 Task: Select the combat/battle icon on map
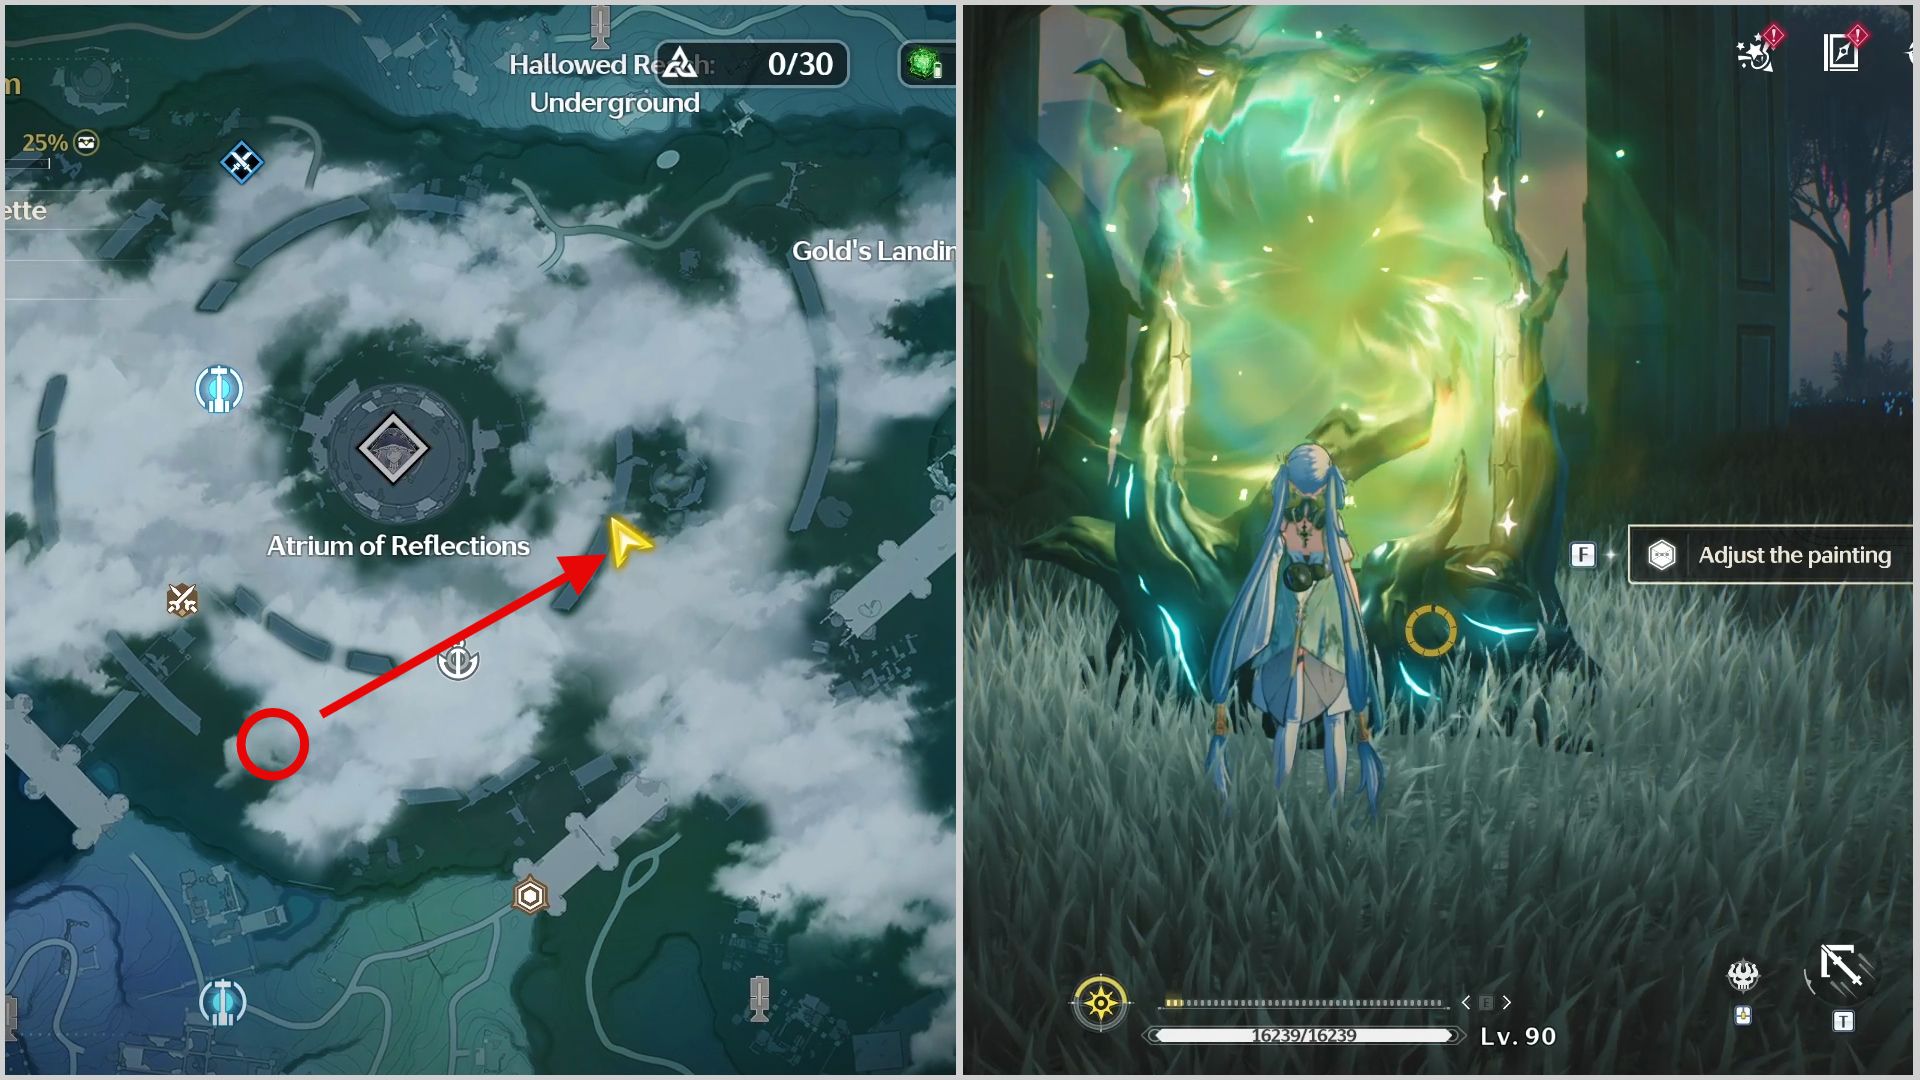click(183, 599)
